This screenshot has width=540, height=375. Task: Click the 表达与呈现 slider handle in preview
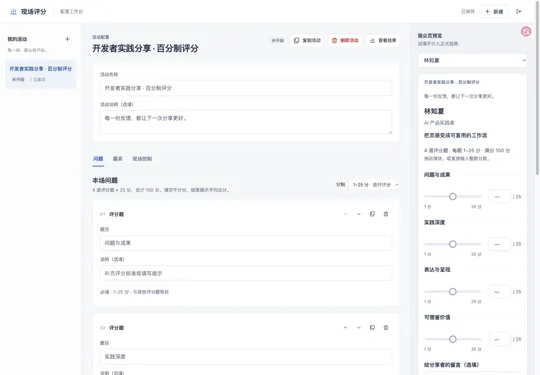point(453,292)
